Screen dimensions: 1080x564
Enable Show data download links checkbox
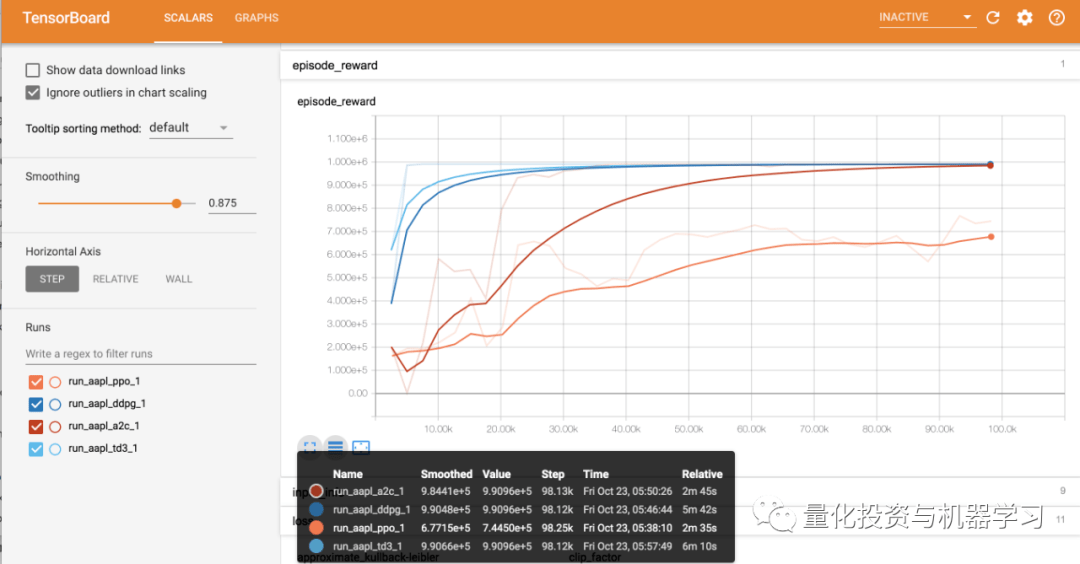click(33, 70)
